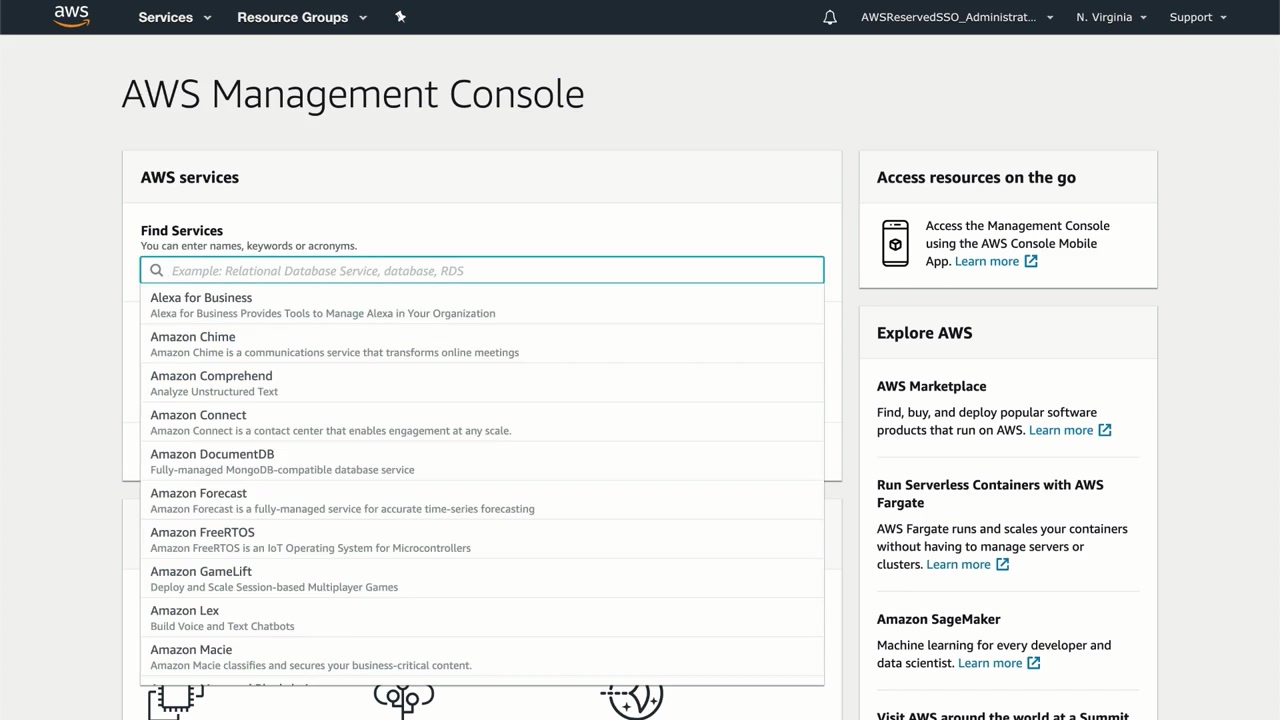
Task: Select Amazon Chime from suggestions
Action: [x=482, y=344]
